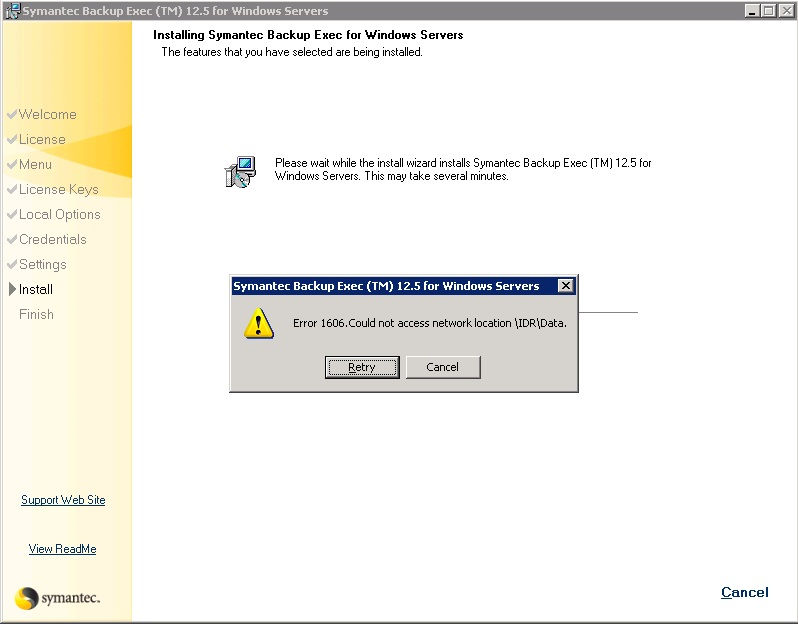This screenshot has width=798, height=624.
Task: Open the Support Web Site link
Action: click(63, 500)
